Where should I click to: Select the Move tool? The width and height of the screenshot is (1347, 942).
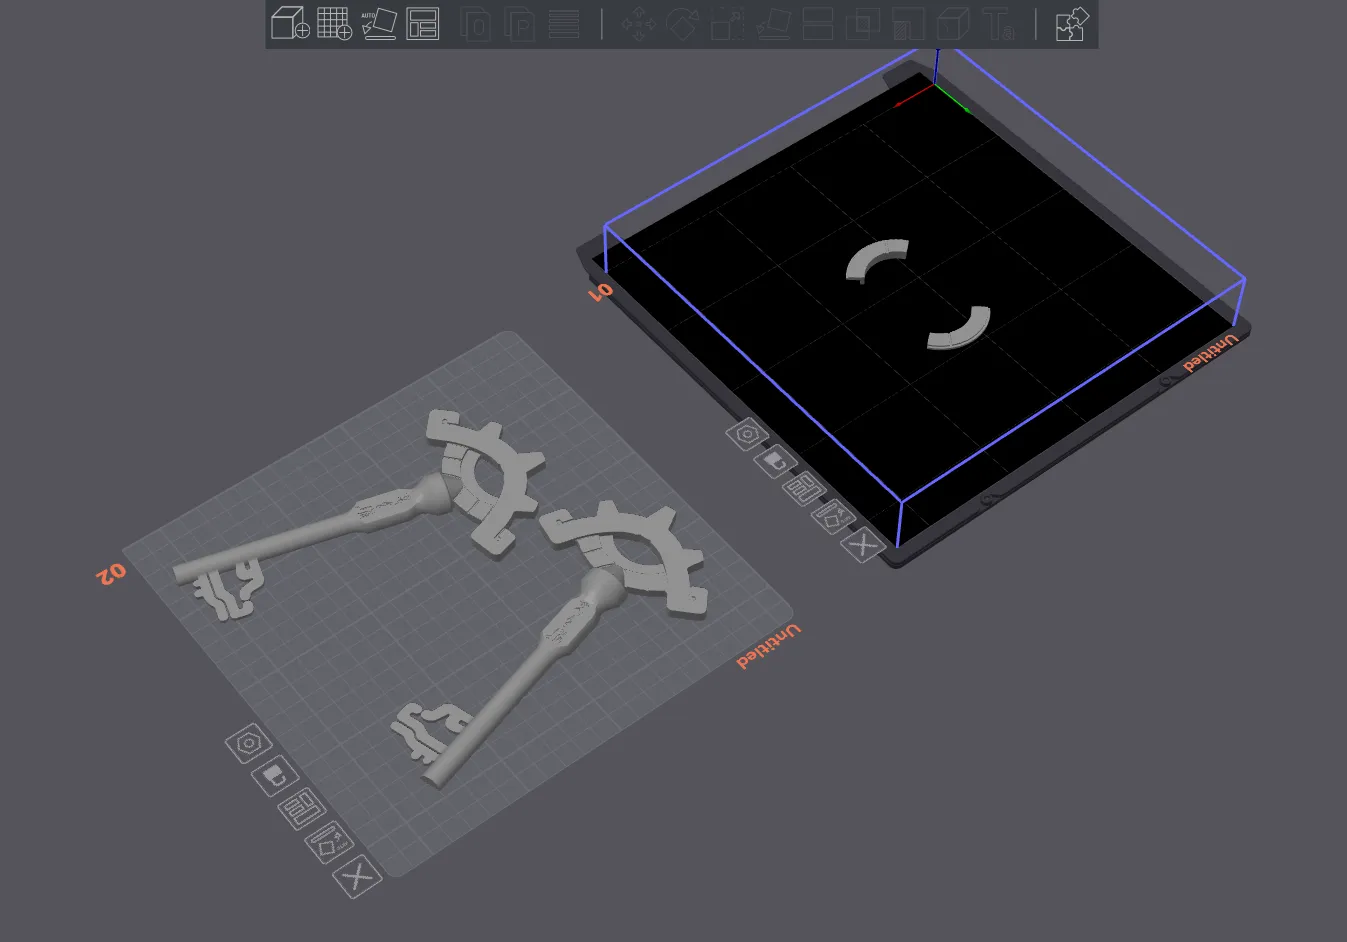639,23
